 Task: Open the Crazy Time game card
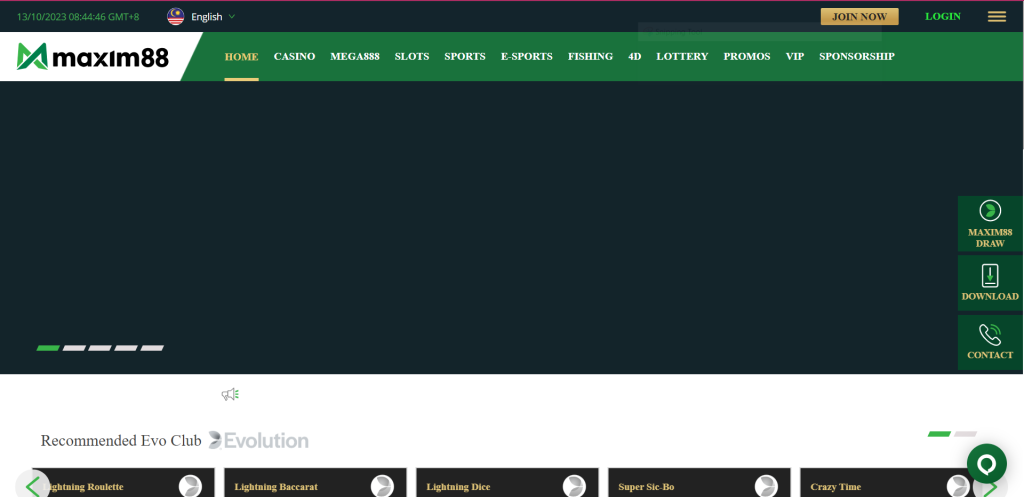point(891,483)
